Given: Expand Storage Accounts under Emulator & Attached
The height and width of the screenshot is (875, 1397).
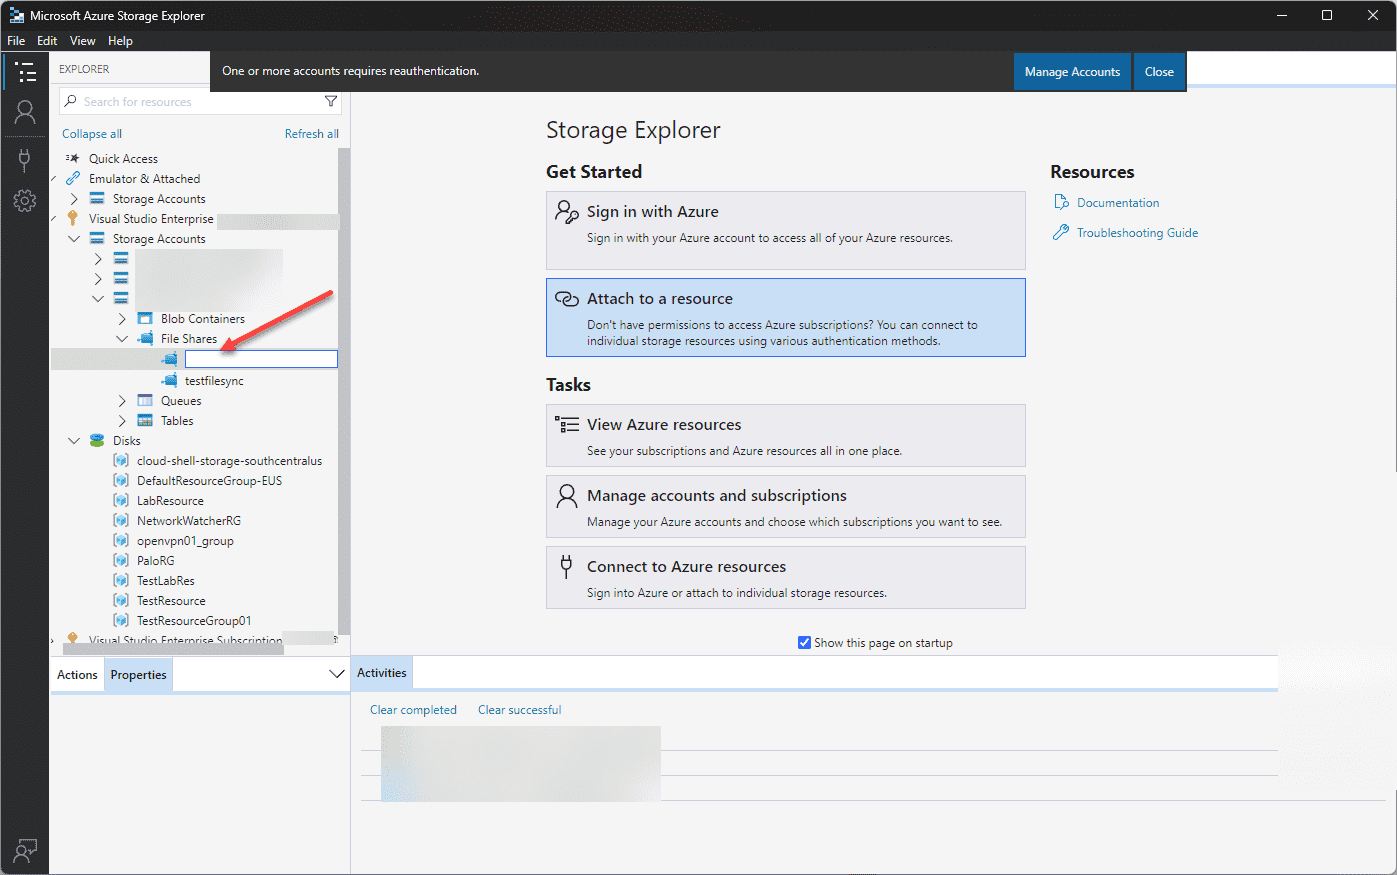Looking at the screenshot, I should click(x=74, y=198).
